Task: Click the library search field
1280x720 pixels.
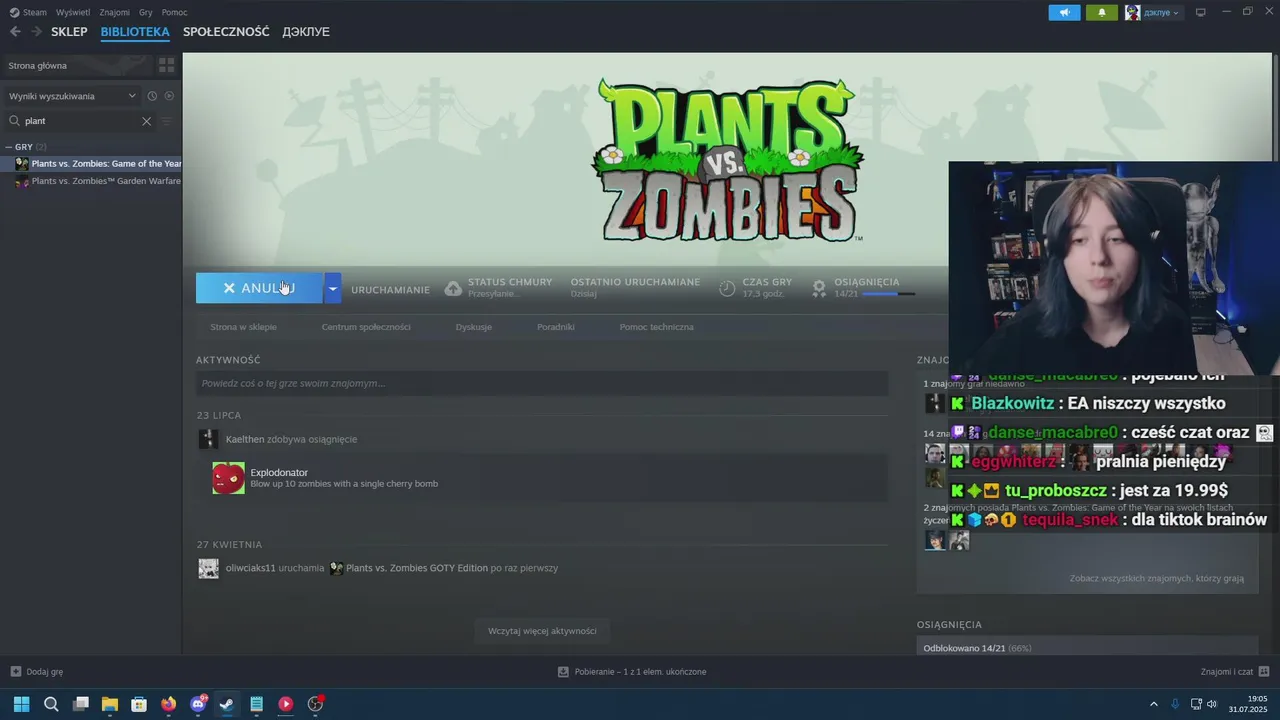Action: 80,121
